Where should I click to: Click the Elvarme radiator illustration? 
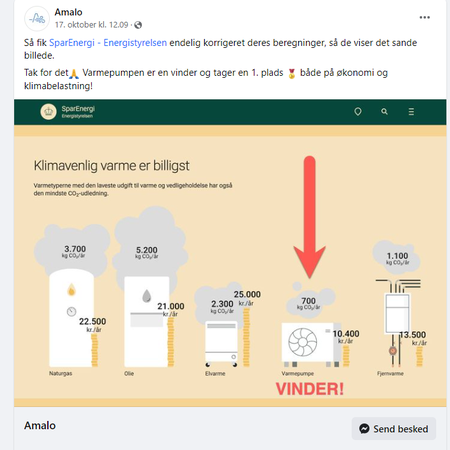click(221, 343)
